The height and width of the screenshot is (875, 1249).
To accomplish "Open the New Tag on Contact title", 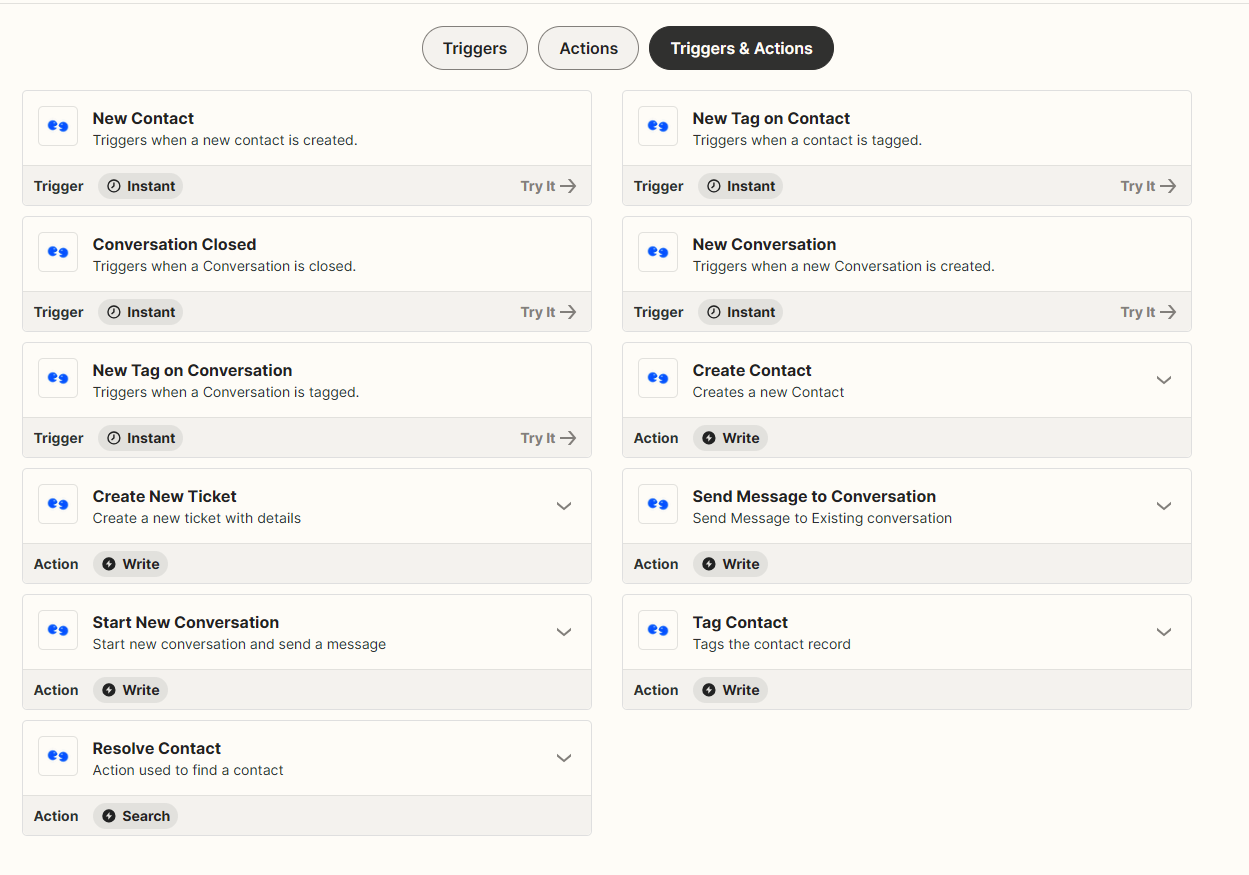I will tap(771, 118).
